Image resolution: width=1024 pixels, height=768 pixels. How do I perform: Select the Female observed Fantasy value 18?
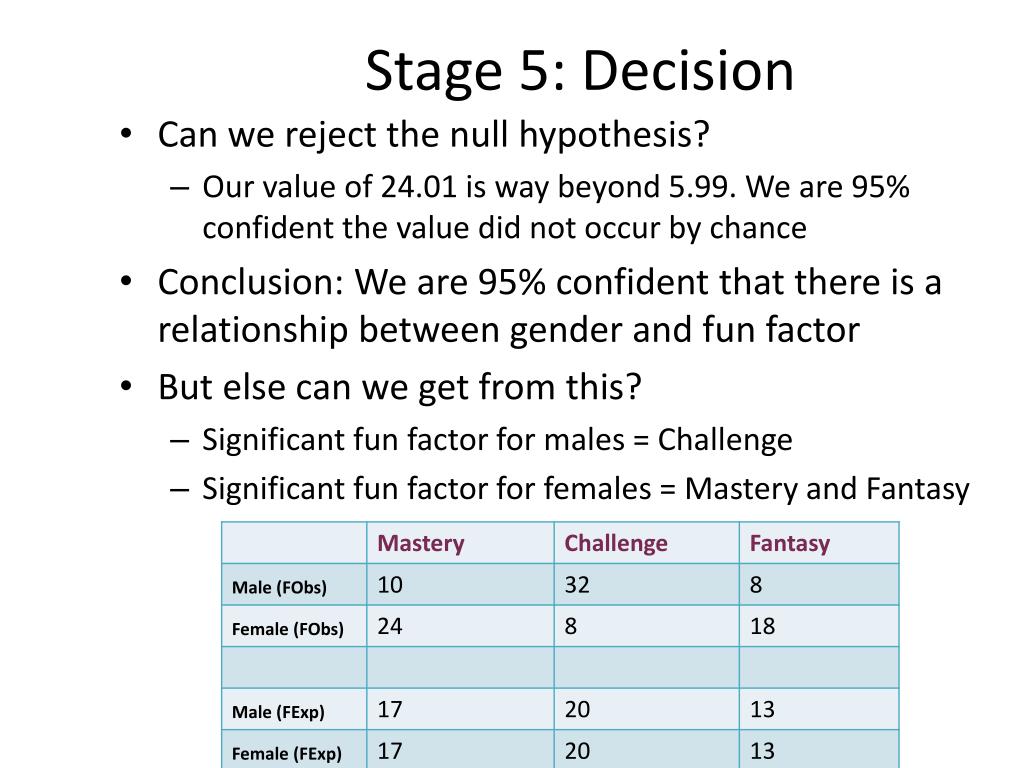[x=762, y=626]
